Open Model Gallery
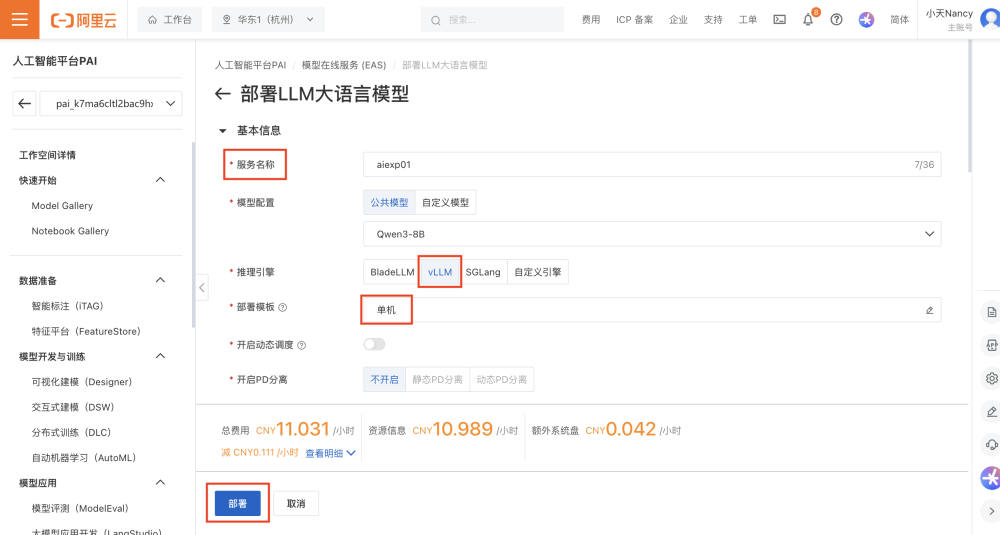 [x=62, y=205]
